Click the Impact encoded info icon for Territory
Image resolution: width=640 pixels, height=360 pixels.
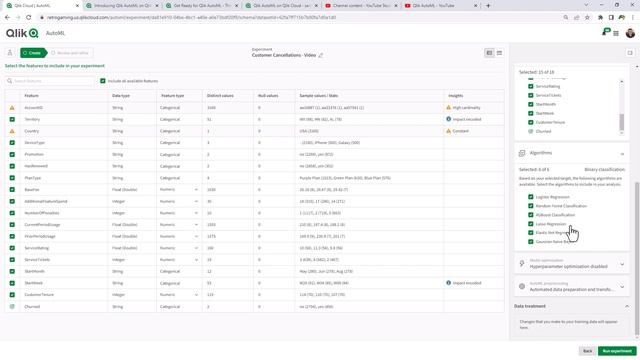[449, 119]
